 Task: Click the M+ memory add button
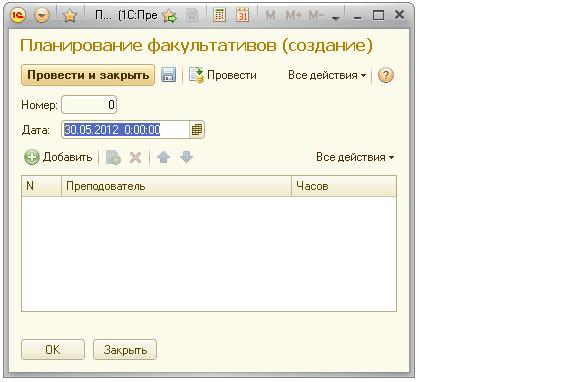click(x=294, y=15)
